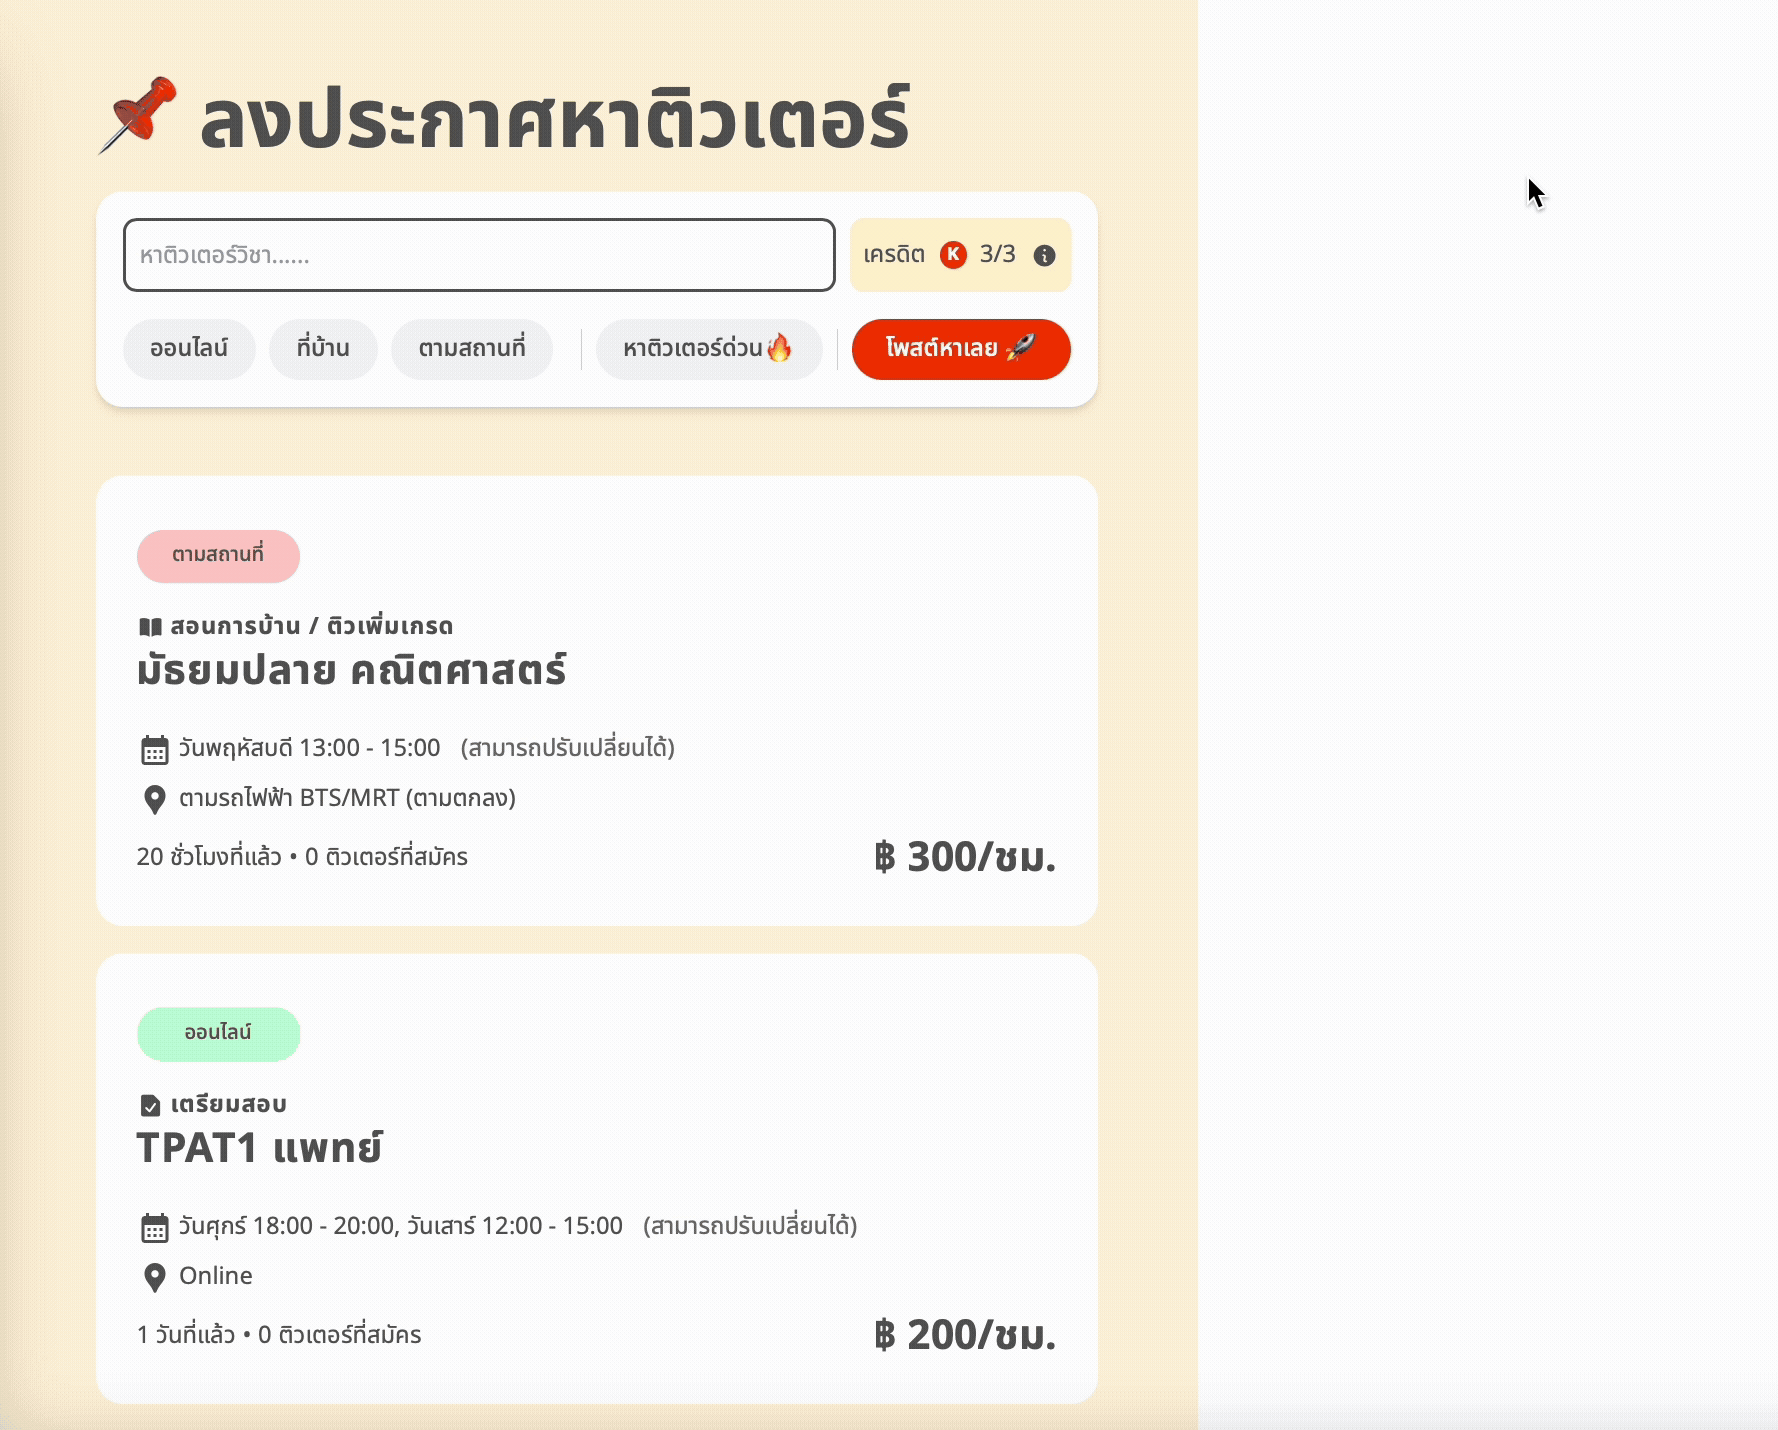
Task: Click the green ออนไลน์ tag on post
Action: 218,1033
